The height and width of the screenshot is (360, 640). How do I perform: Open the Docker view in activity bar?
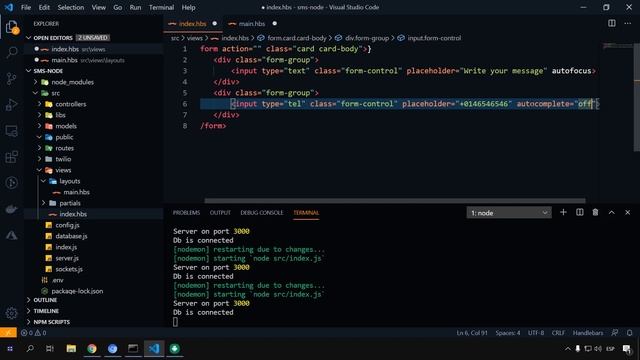click(x=11, y=209)
